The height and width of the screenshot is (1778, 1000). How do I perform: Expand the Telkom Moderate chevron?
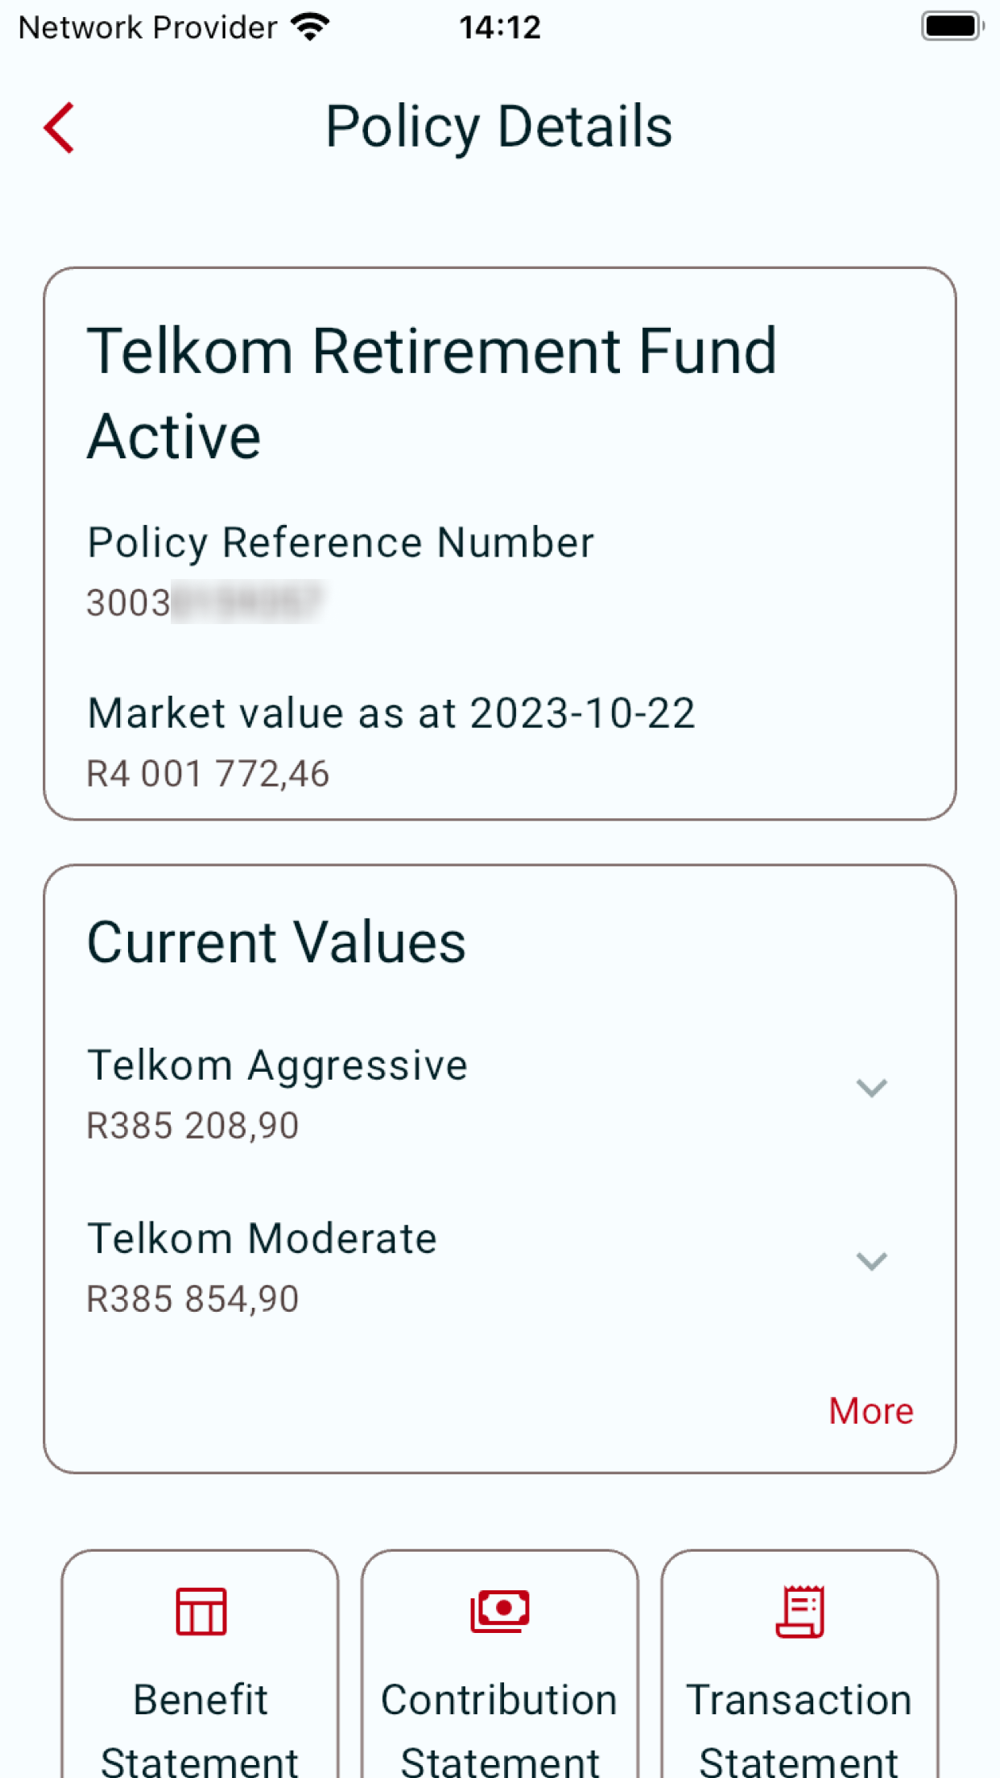click(x=872, y=1261)
